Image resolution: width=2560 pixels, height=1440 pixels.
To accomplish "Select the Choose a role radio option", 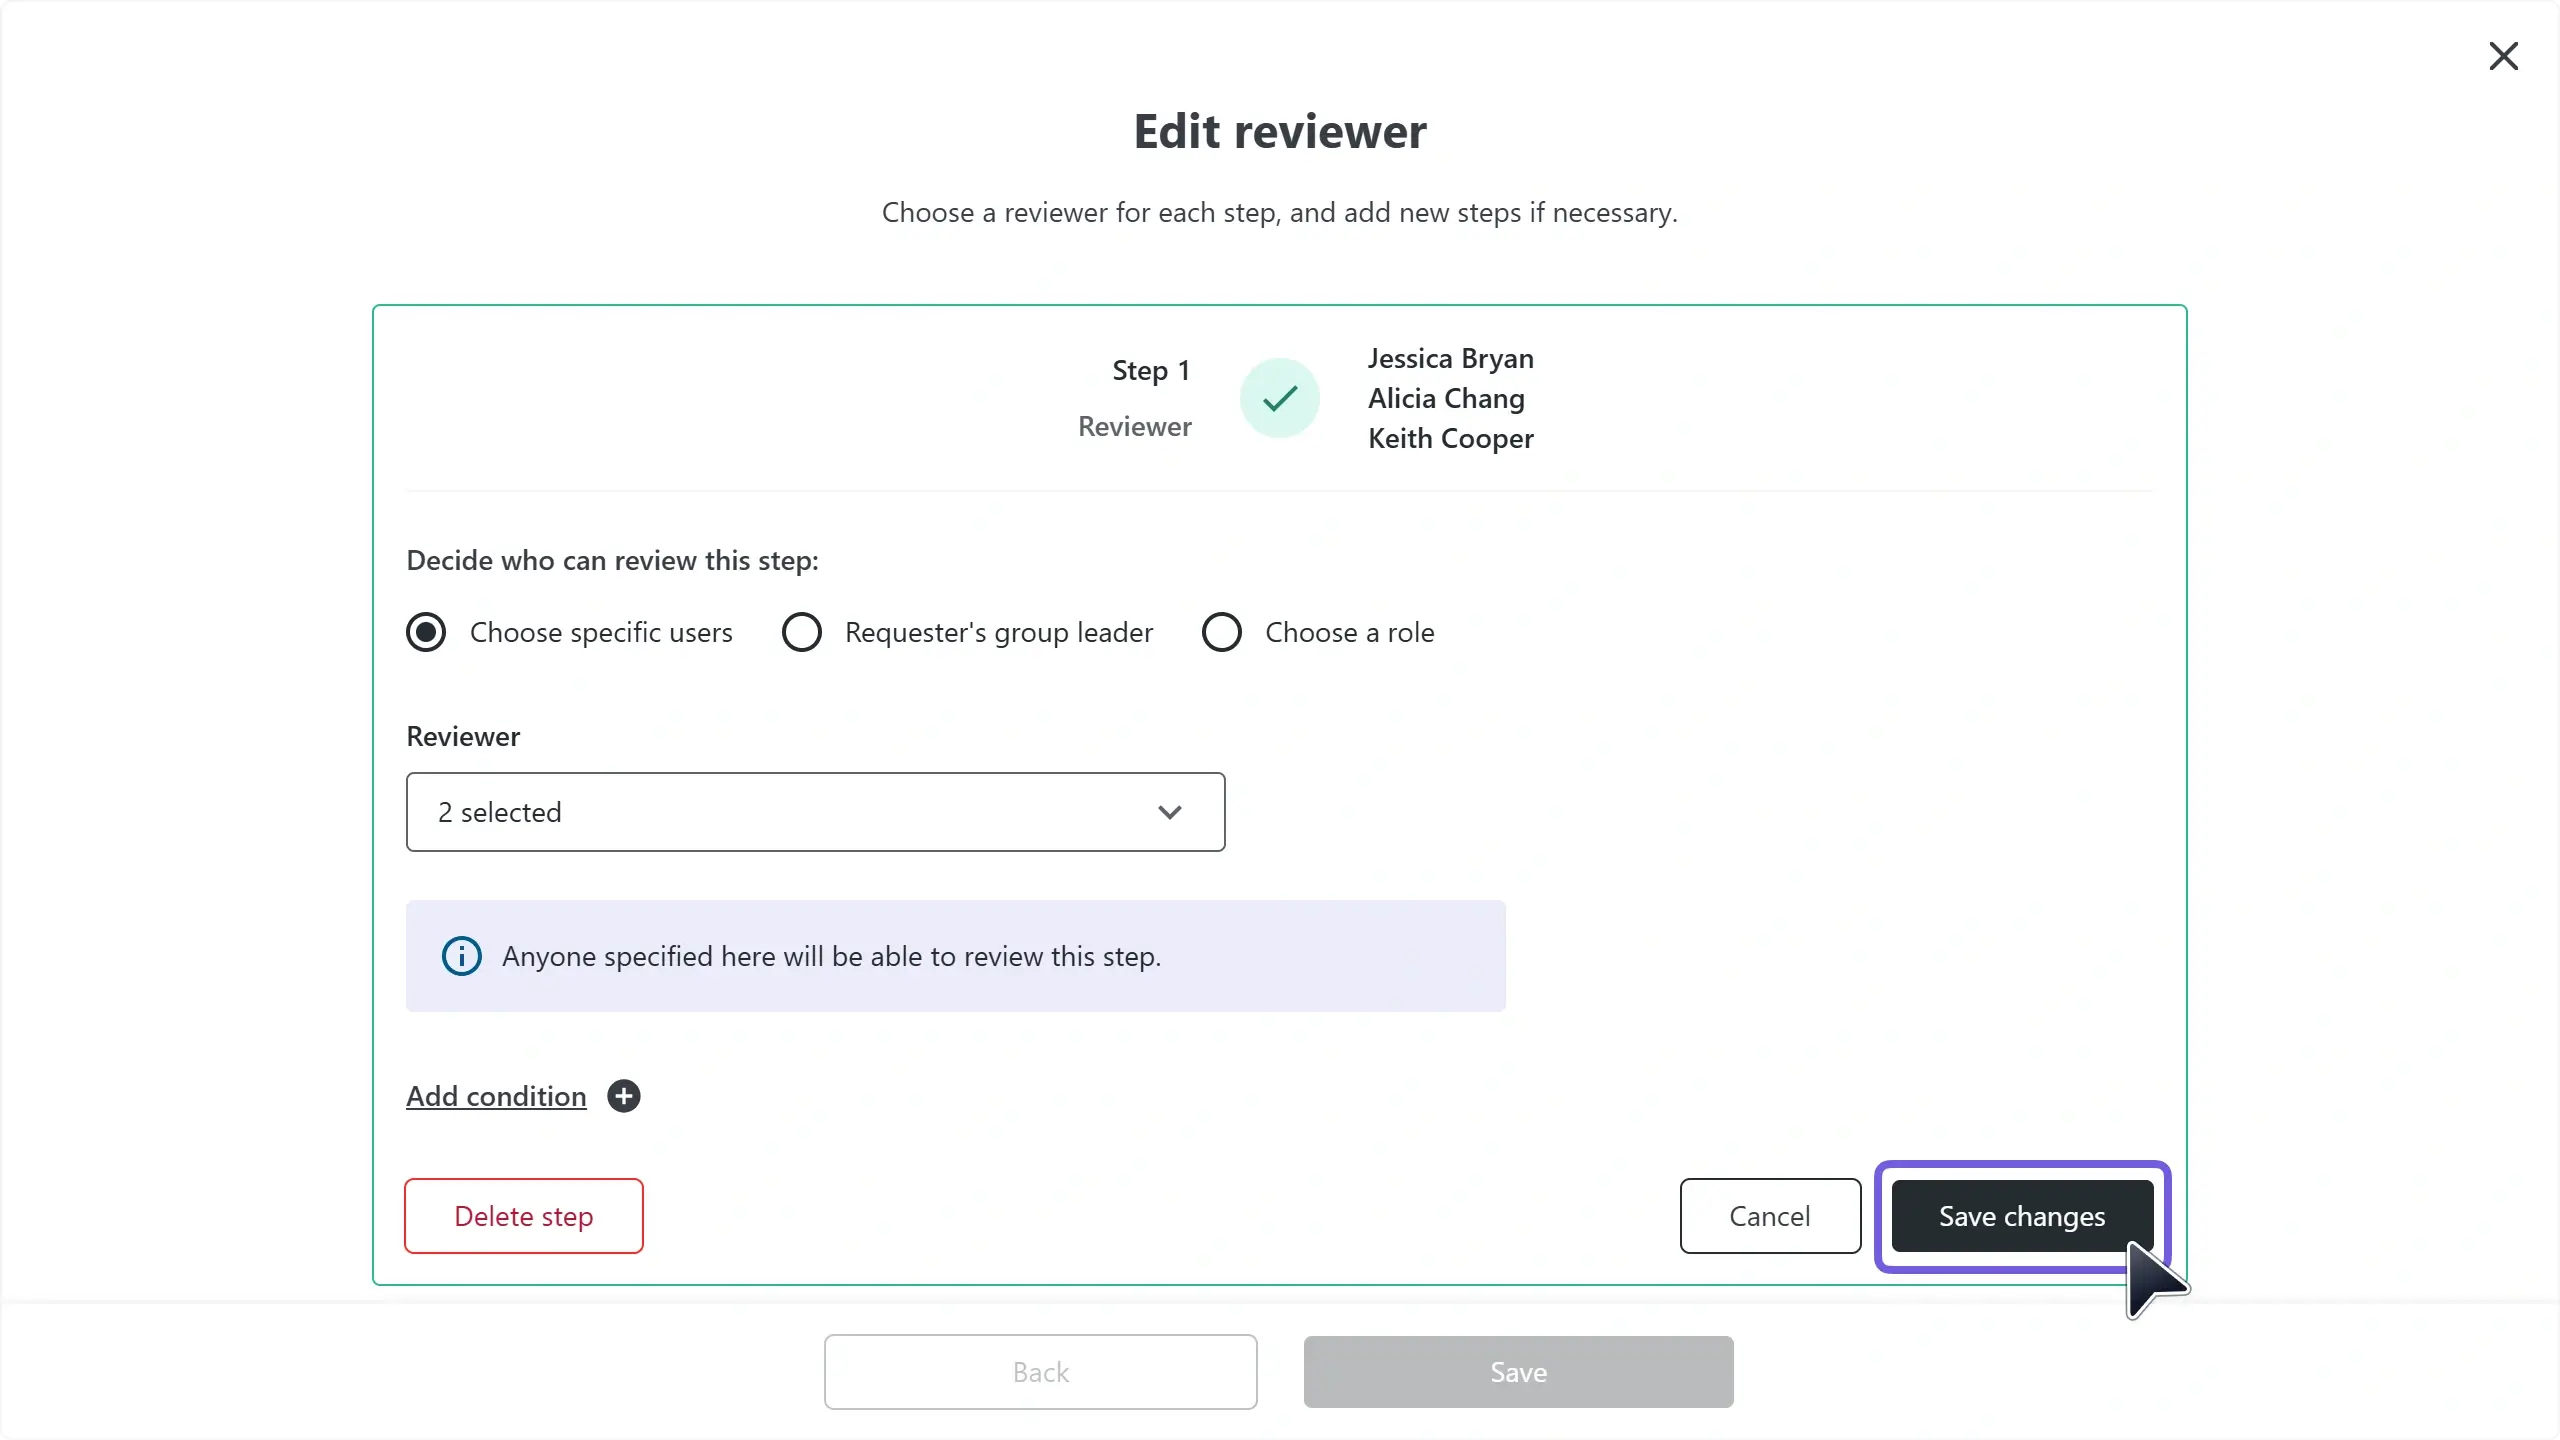I will [1221, 632].
